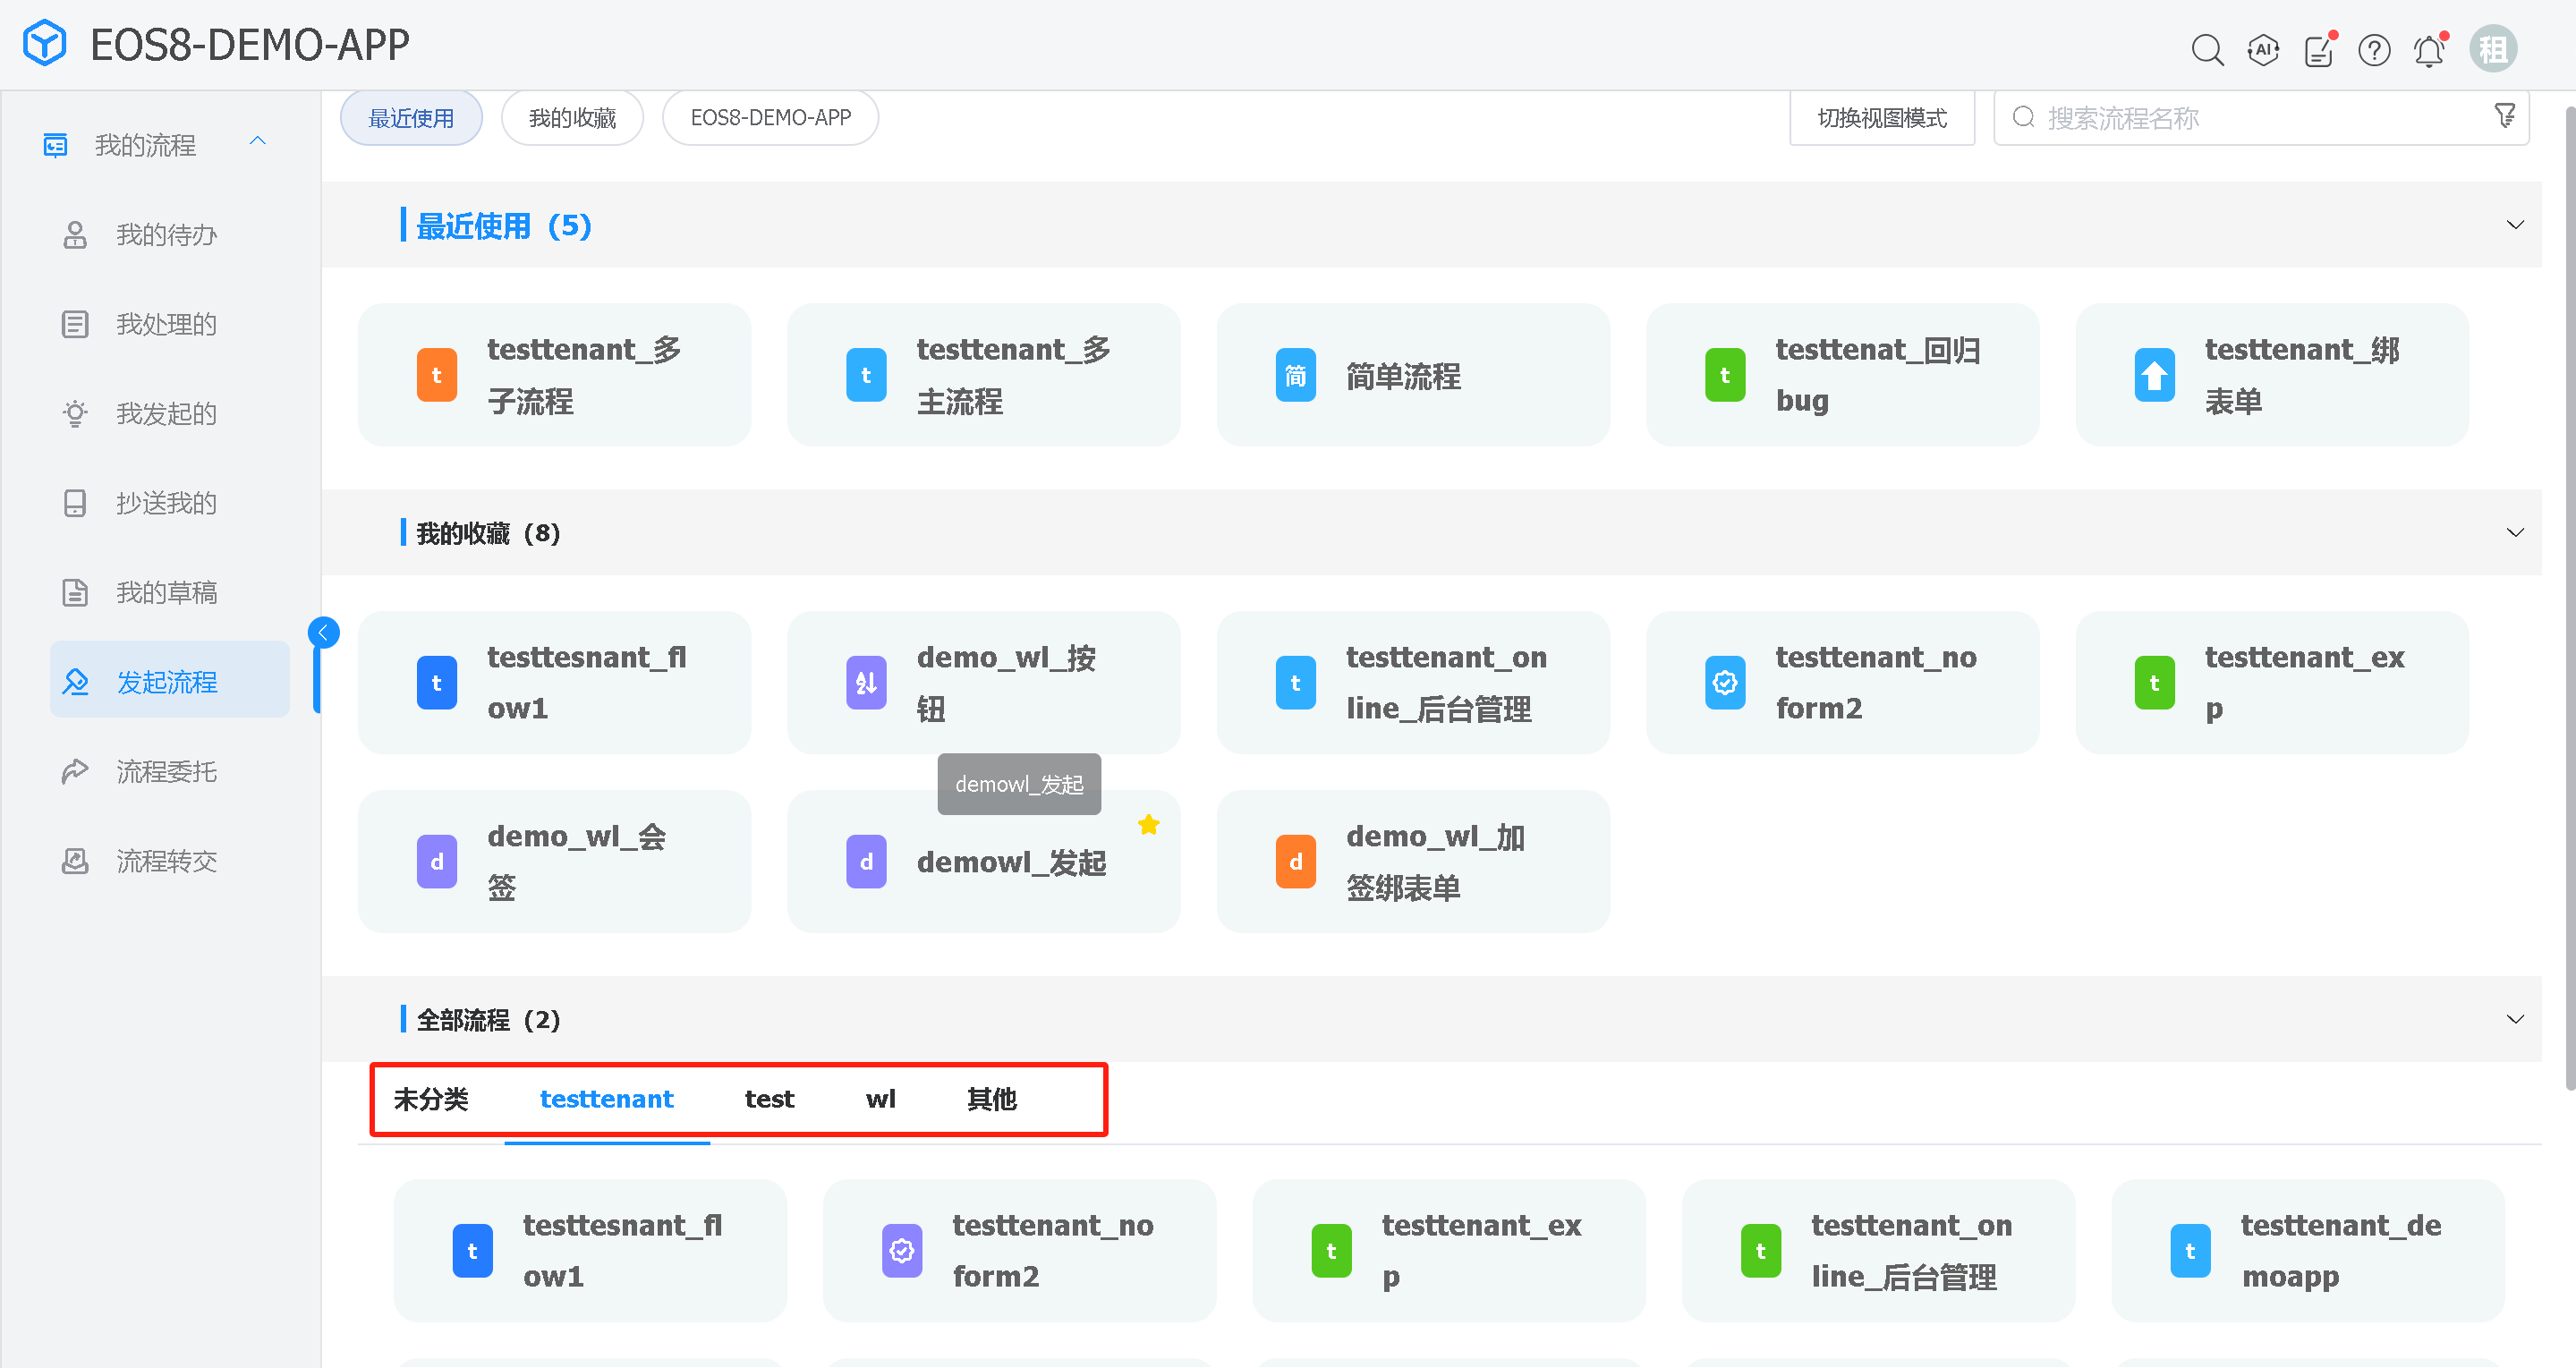Collapse sidebar using the blue arrow handle

point(323,632)
